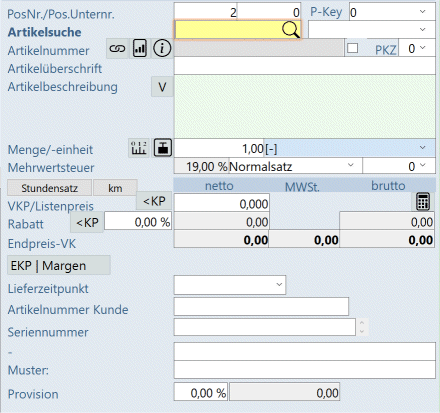Image resolution: width=440 pixels, height=413 pixels.
Task: Open the bar chart statistics icon
Action: tap(140, 49)
